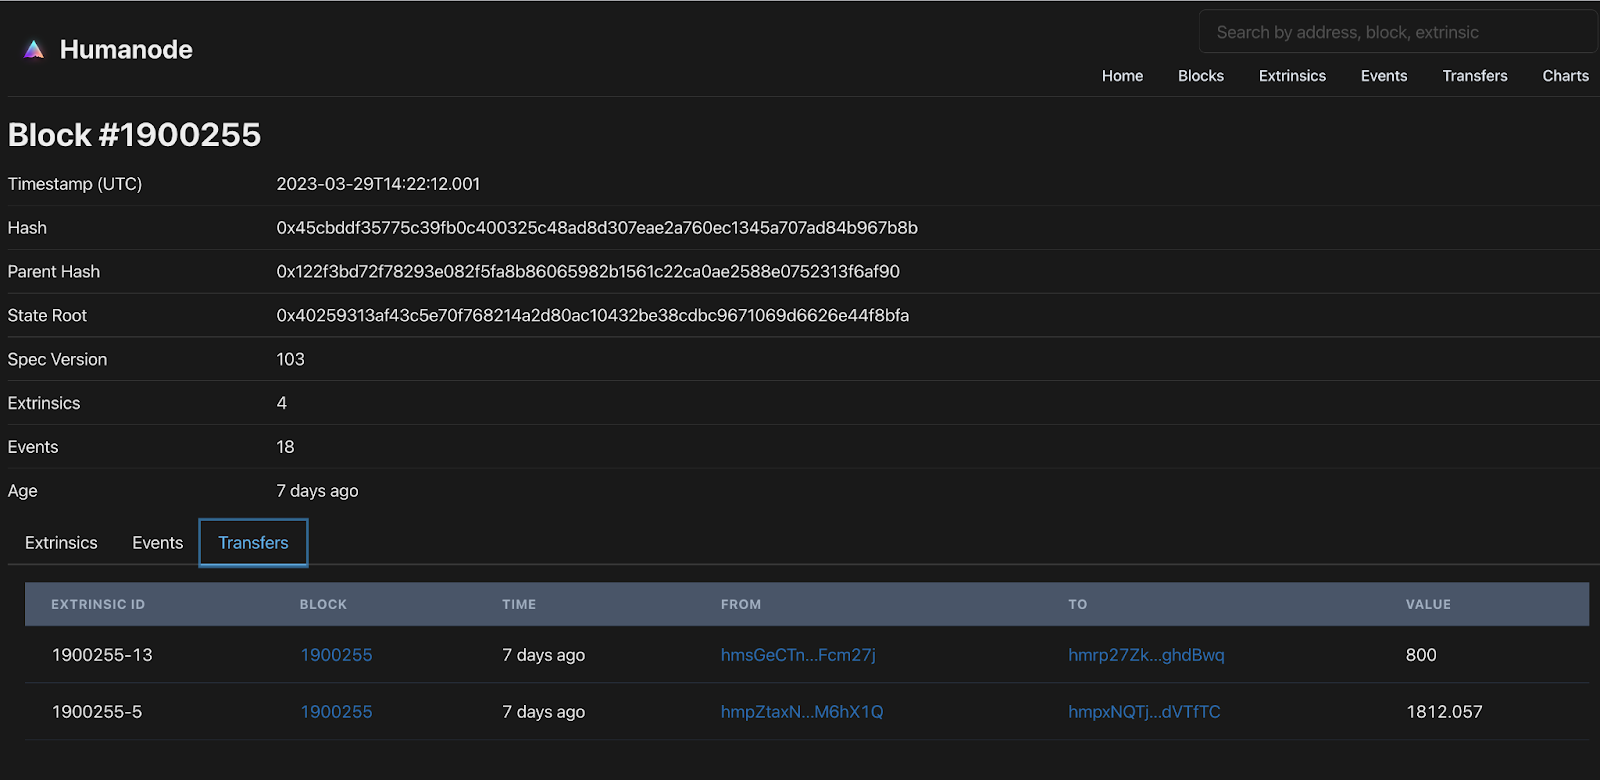Click the Humanode site title
Viewport: 1600px width, 780px height.
pos(126,49)
